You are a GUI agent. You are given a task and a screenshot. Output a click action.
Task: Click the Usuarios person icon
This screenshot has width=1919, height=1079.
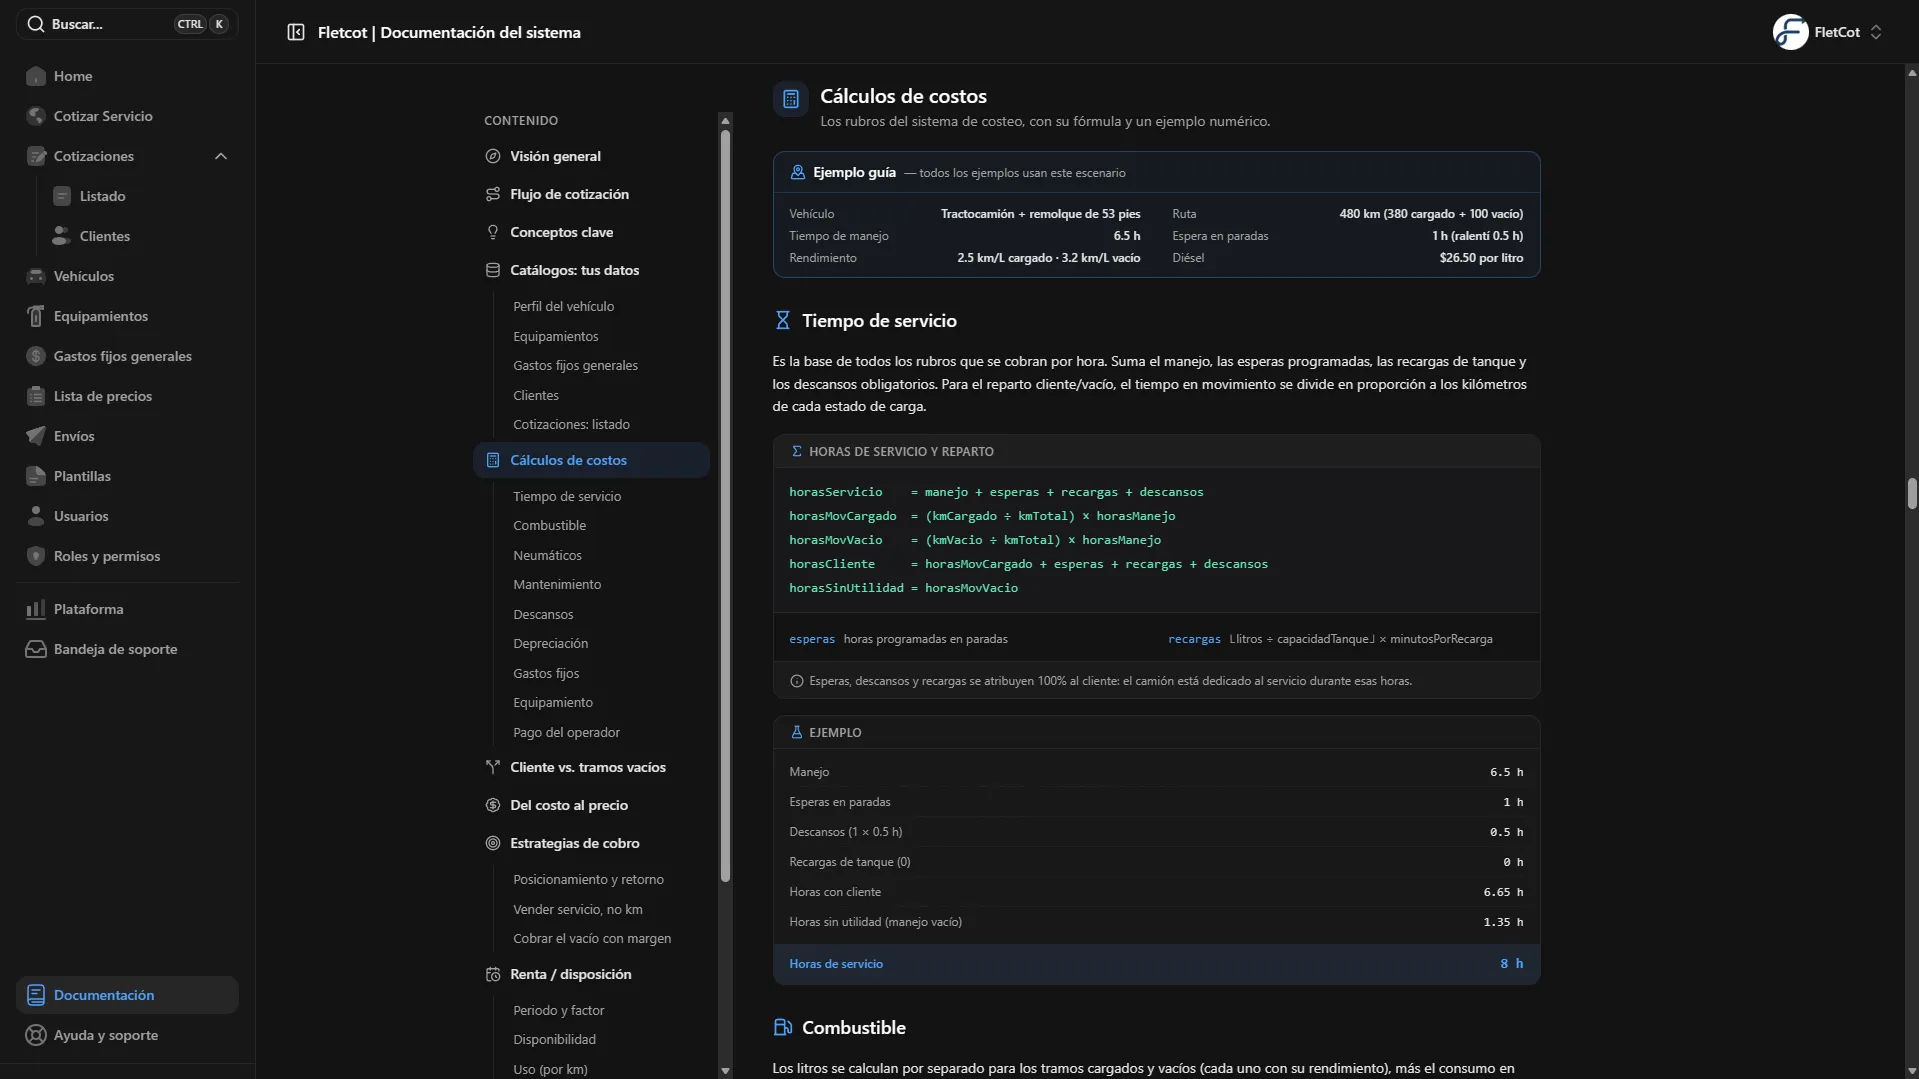(36, 516)
